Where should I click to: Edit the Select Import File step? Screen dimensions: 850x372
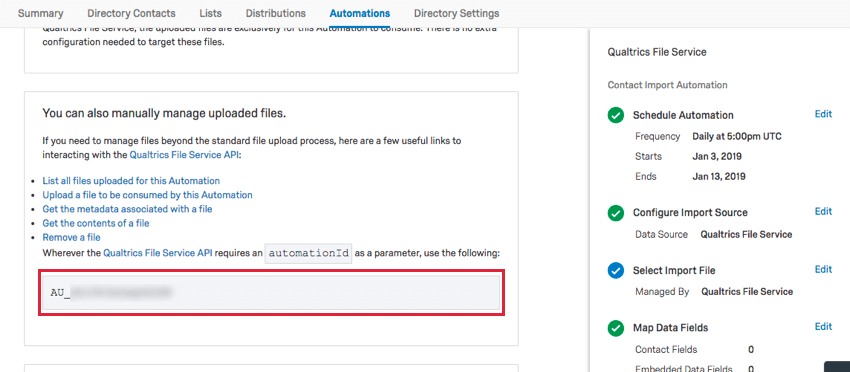(823, 269)
